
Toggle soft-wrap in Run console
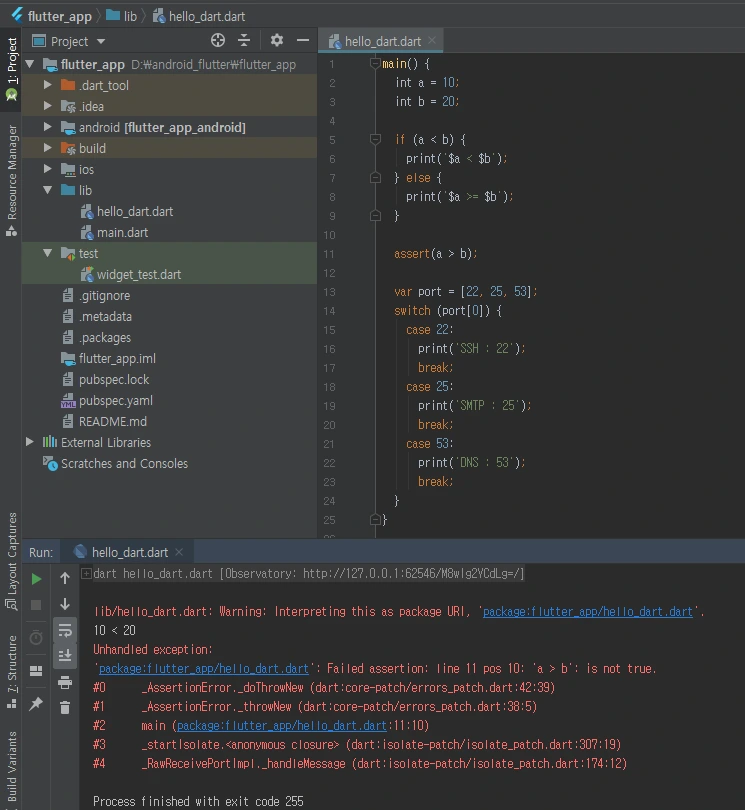click(x=65, y=630)
